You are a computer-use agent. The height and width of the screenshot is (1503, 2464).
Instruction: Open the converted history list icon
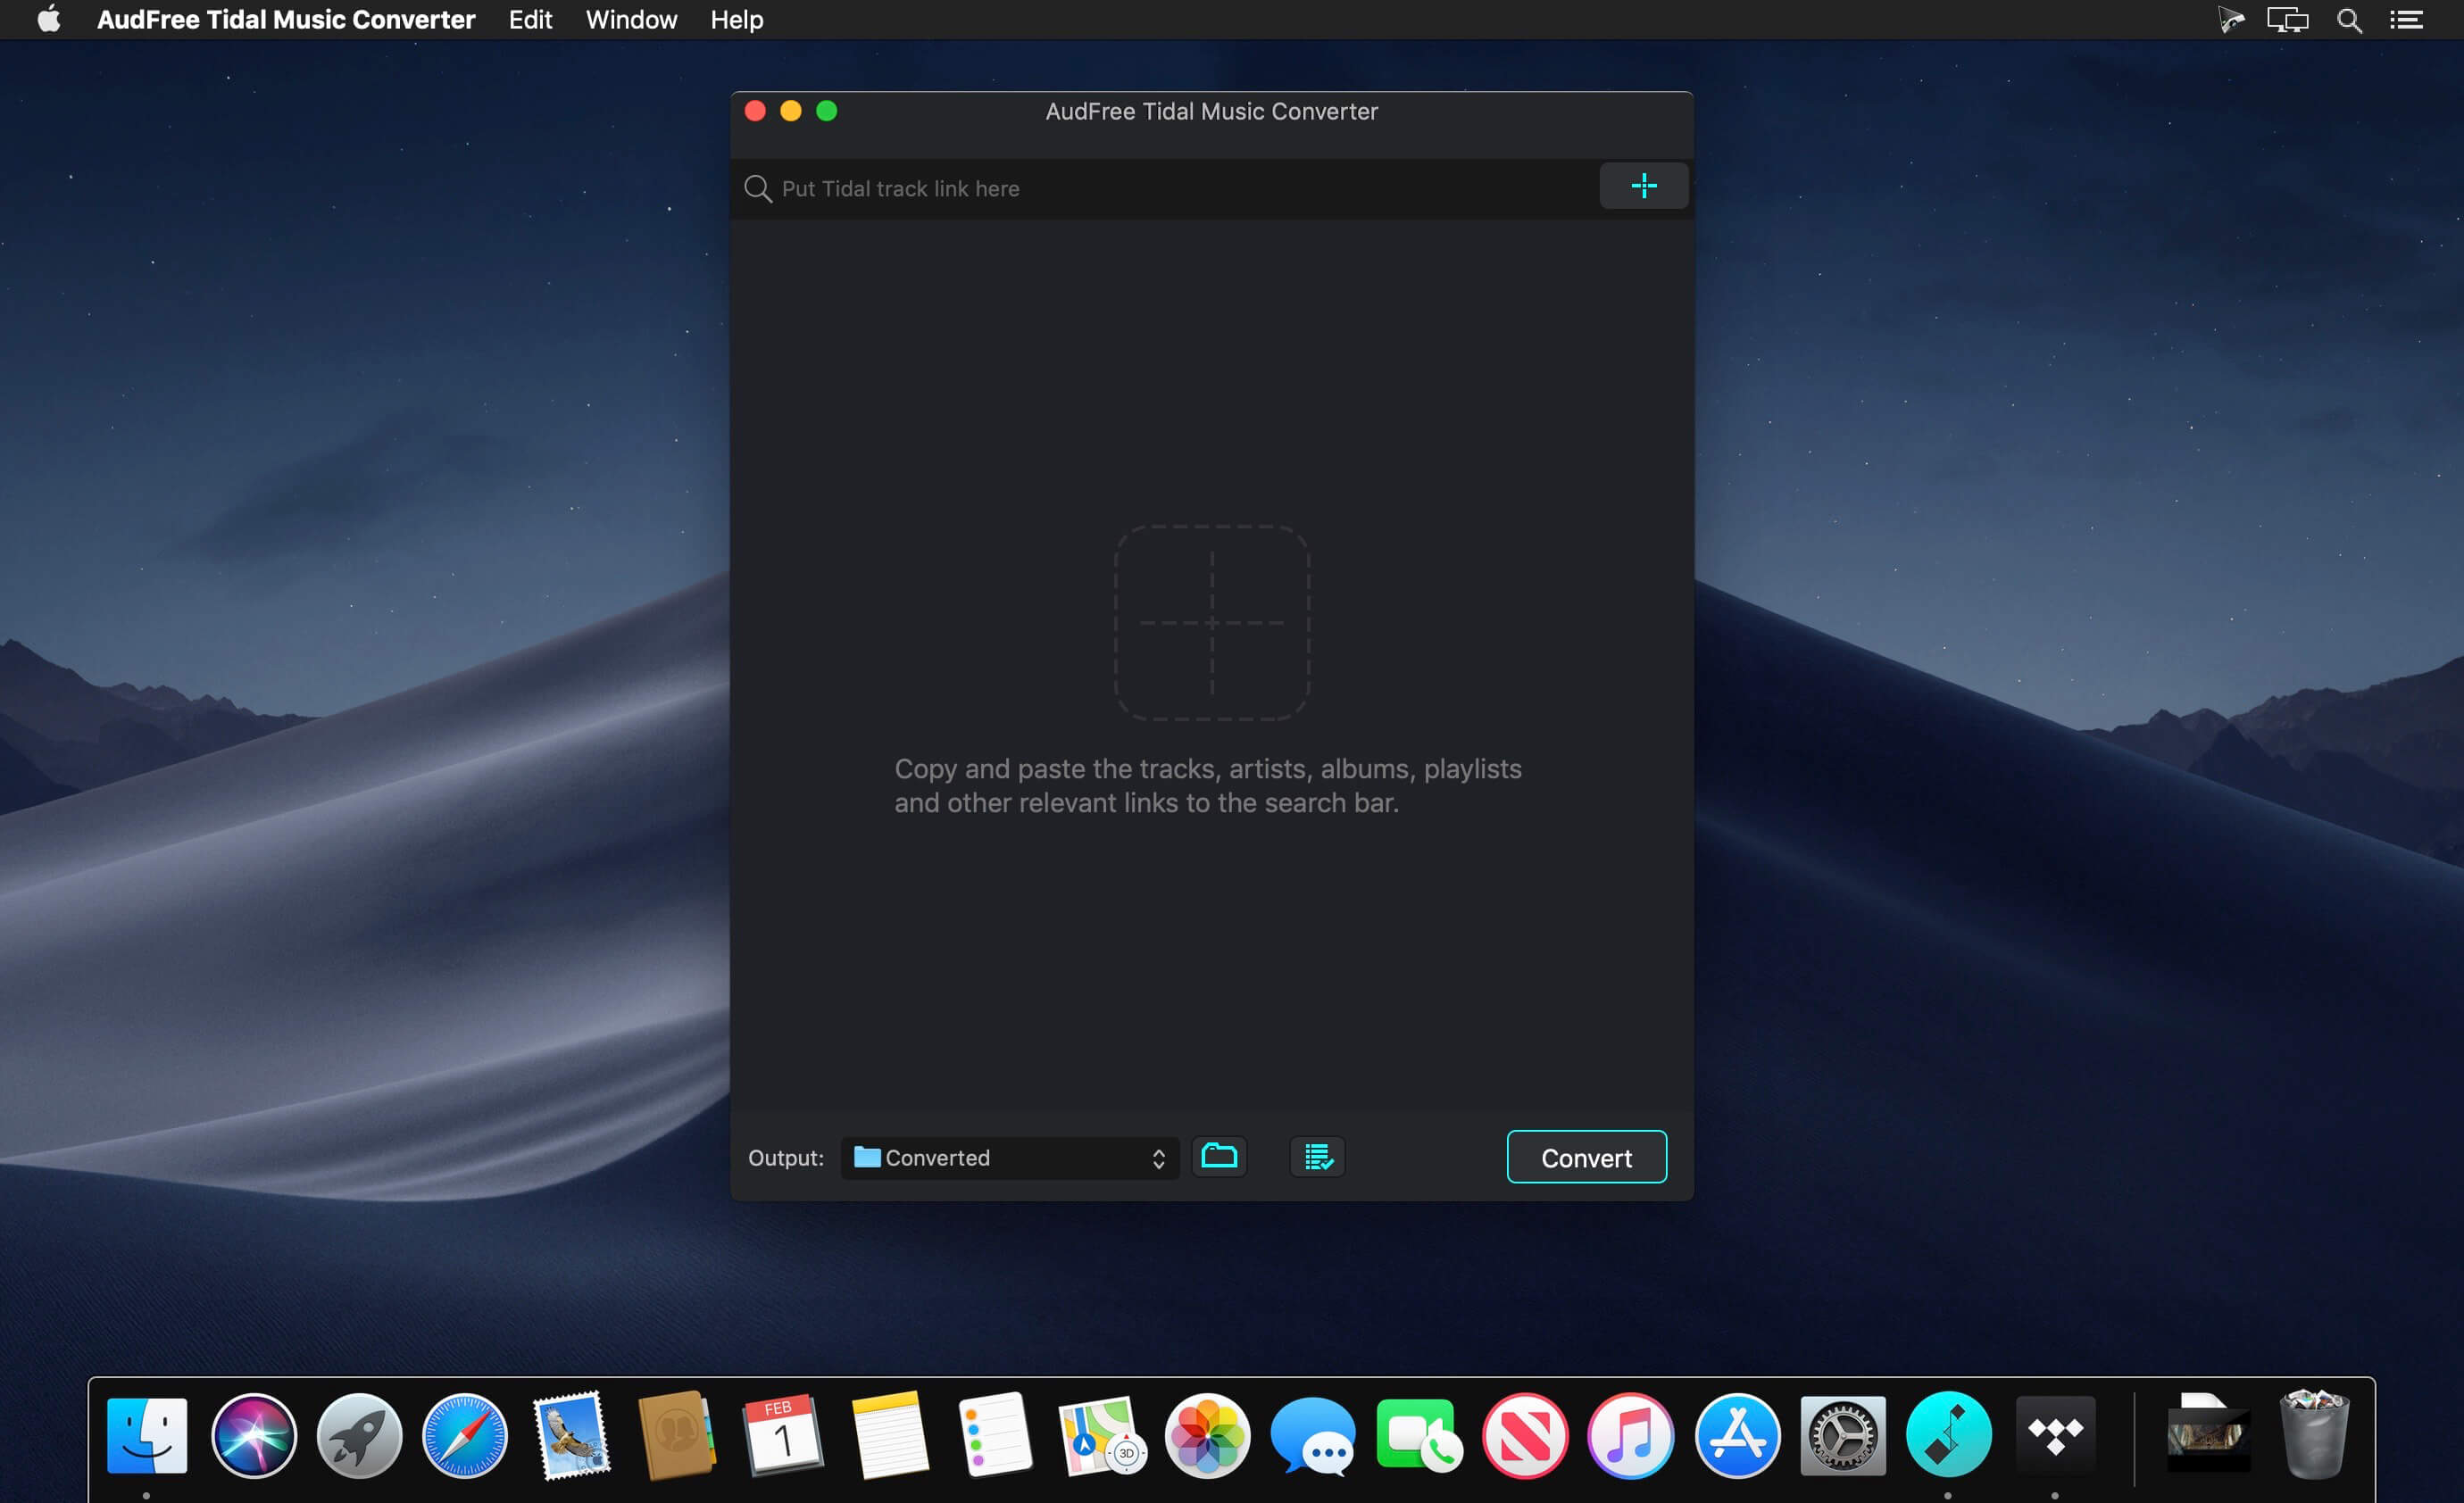pyautogui.click(x=1317, y=1157)
